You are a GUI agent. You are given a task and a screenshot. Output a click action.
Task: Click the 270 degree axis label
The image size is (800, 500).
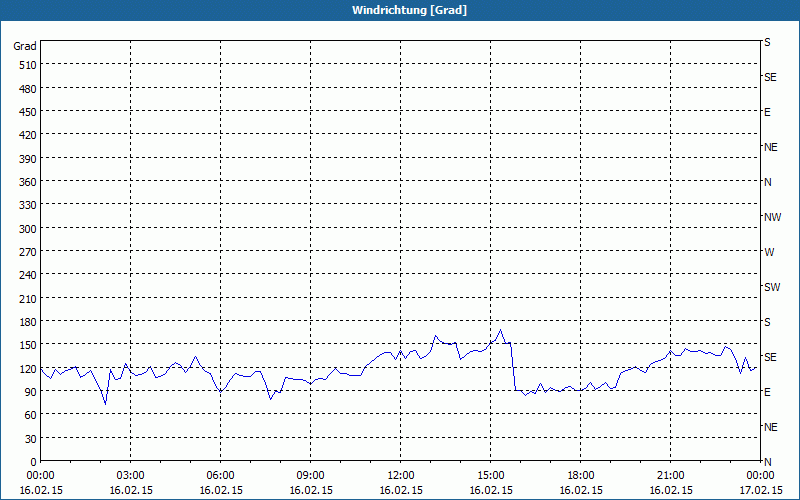(x=28, y=252)
